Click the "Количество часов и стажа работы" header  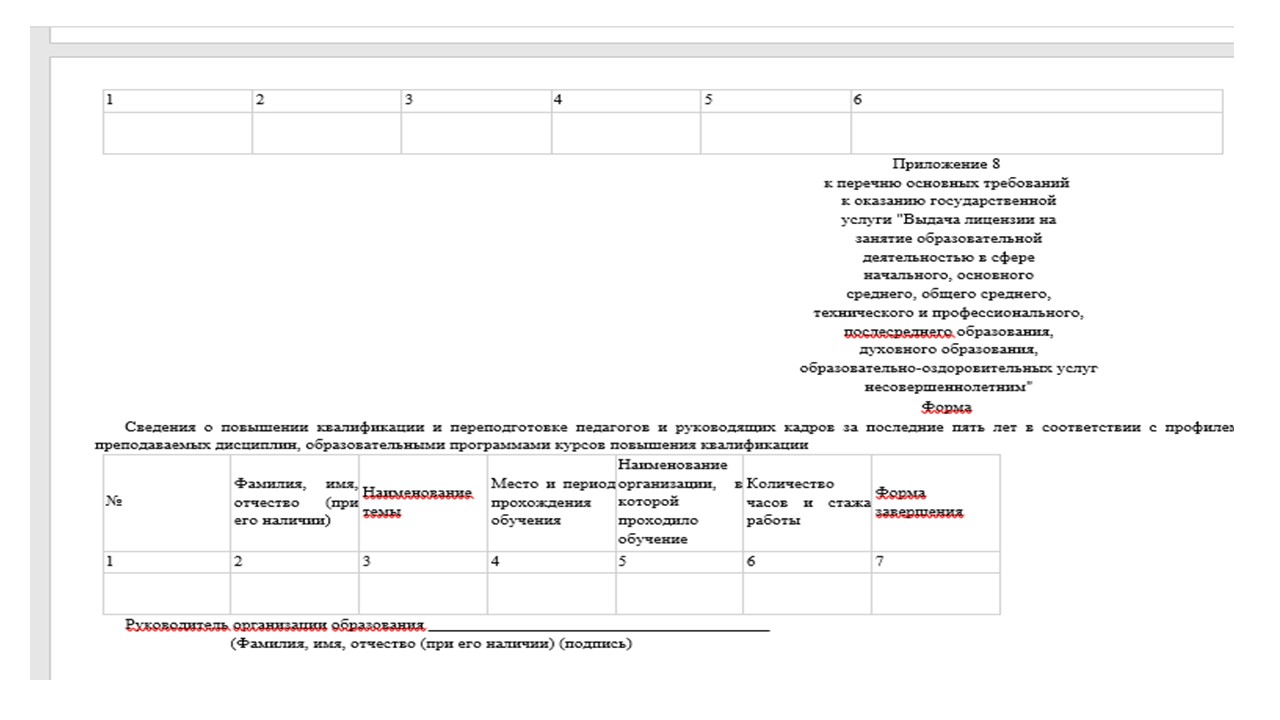(x=806, y=502)
